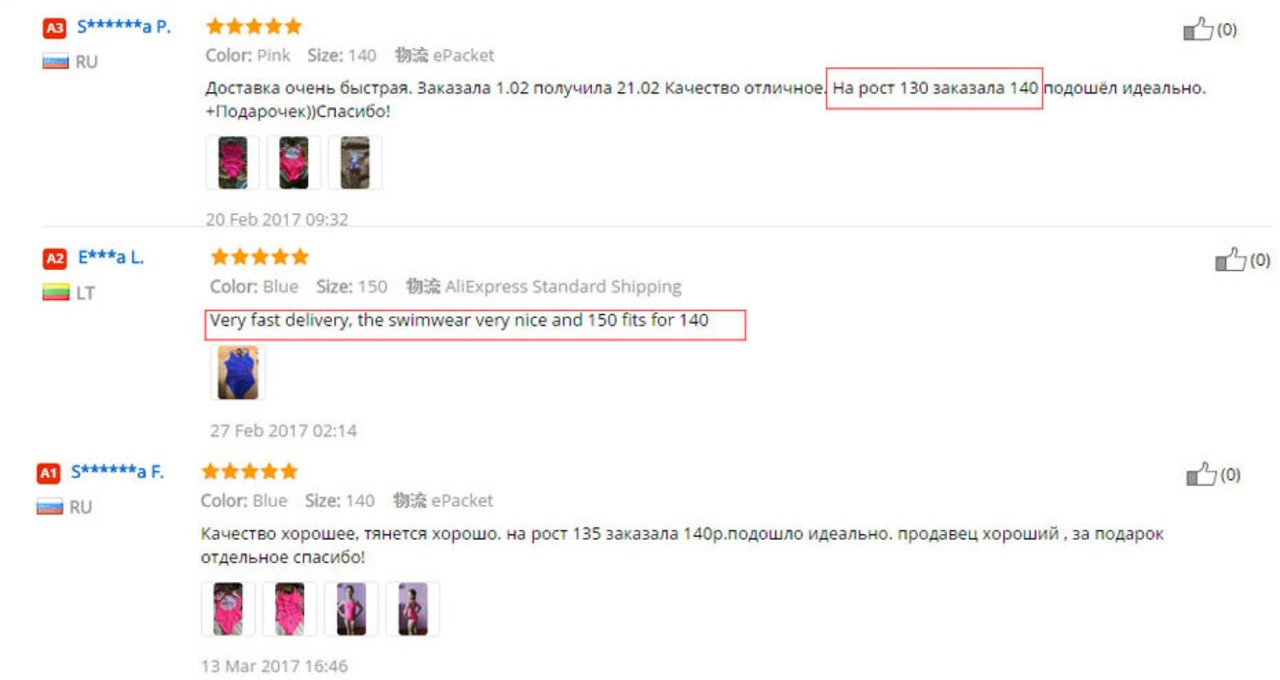The image size is (1280, 680).
Task: Click Russian flag beside S******a P.
Action: 55,62
